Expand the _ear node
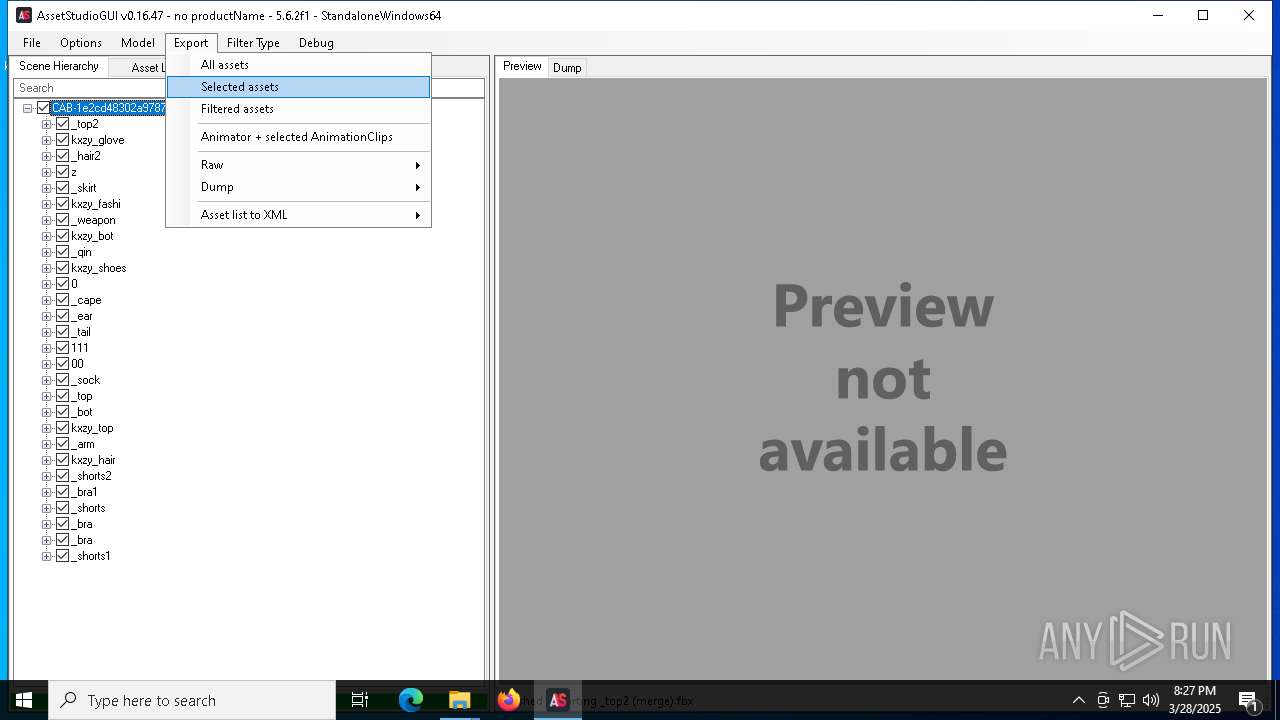Image resolution: width=1280 pixels, height=720 pixels. point(46,316)
